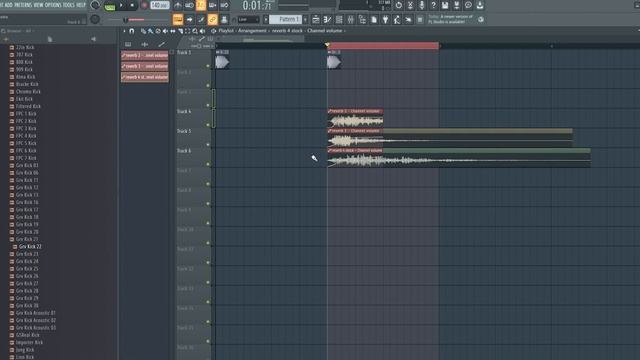Click the file/project info page icon
Screen dimensions: 640x360
click(374, 19)
